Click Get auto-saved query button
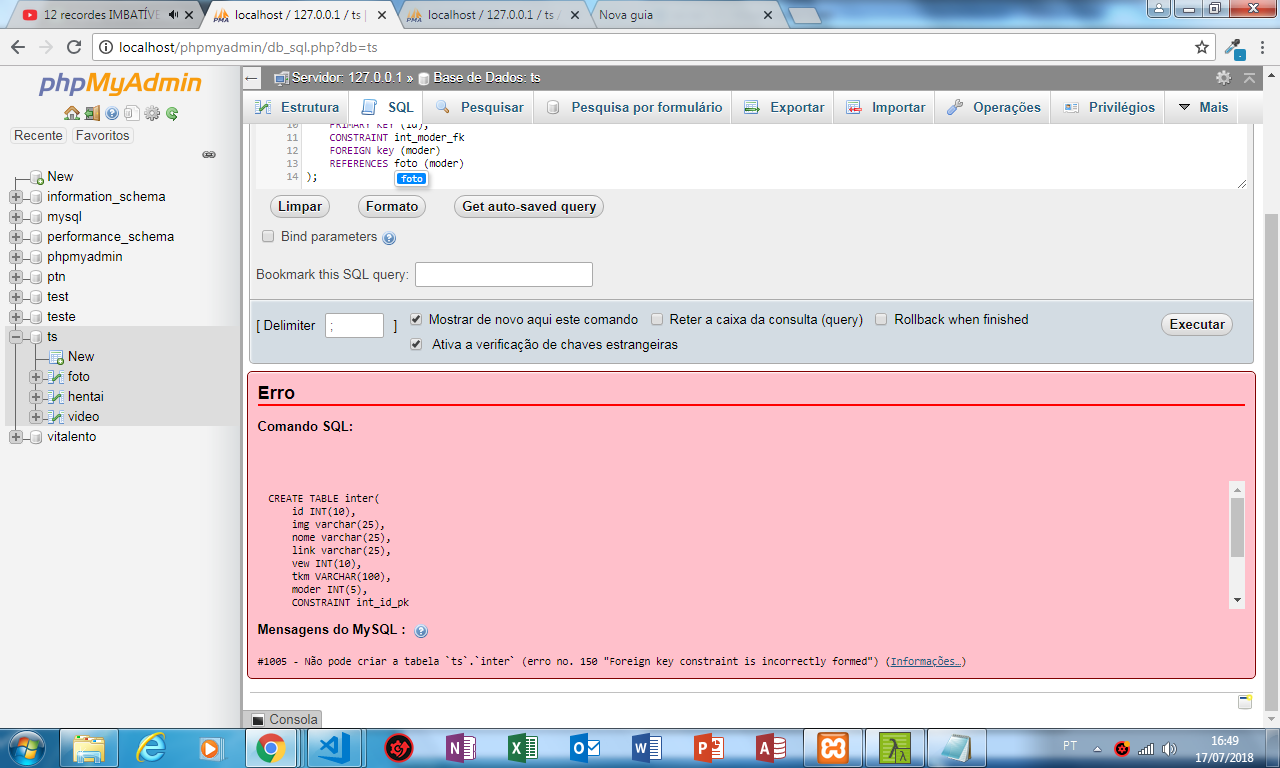The image size is (1280, 768). (x=529, y=207)
